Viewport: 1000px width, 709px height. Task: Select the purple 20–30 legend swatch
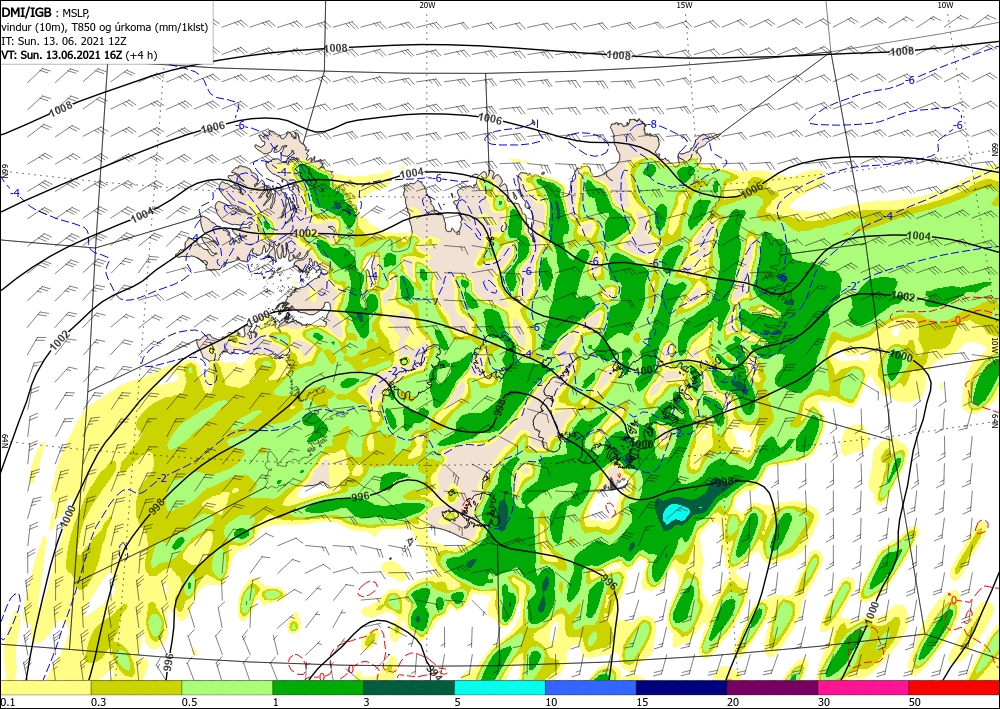(x=772, y=687)
